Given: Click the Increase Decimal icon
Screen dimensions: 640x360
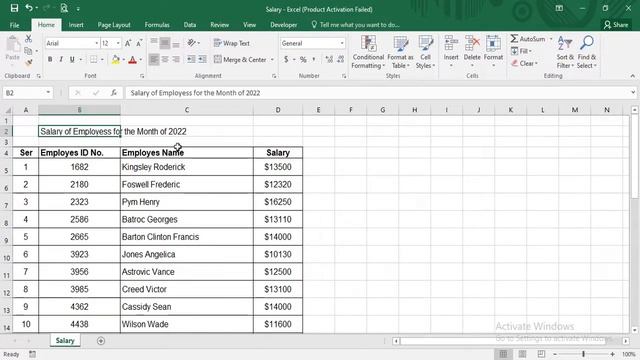Looking at the screenshot, I should [329, 60].
